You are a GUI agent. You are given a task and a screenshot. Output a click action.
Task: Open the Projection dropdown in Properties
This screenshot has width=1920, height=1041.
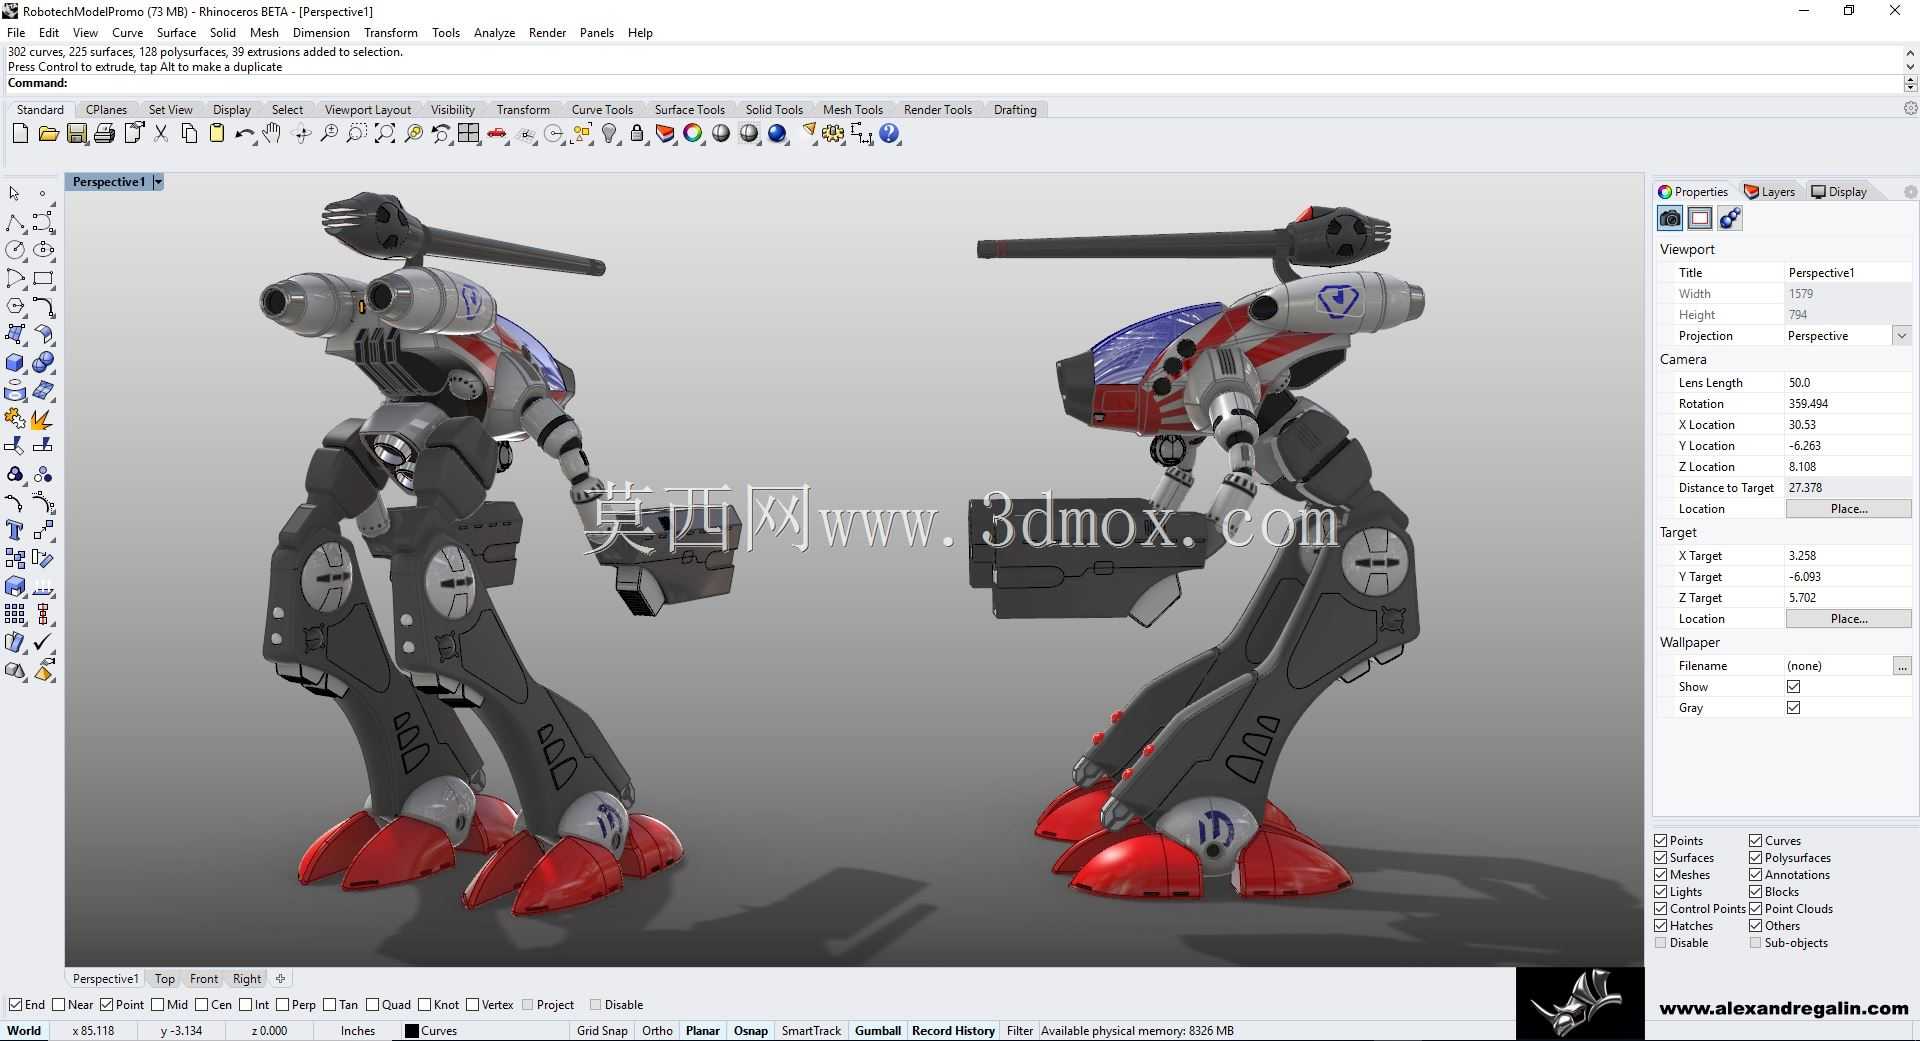[1901, 336]
